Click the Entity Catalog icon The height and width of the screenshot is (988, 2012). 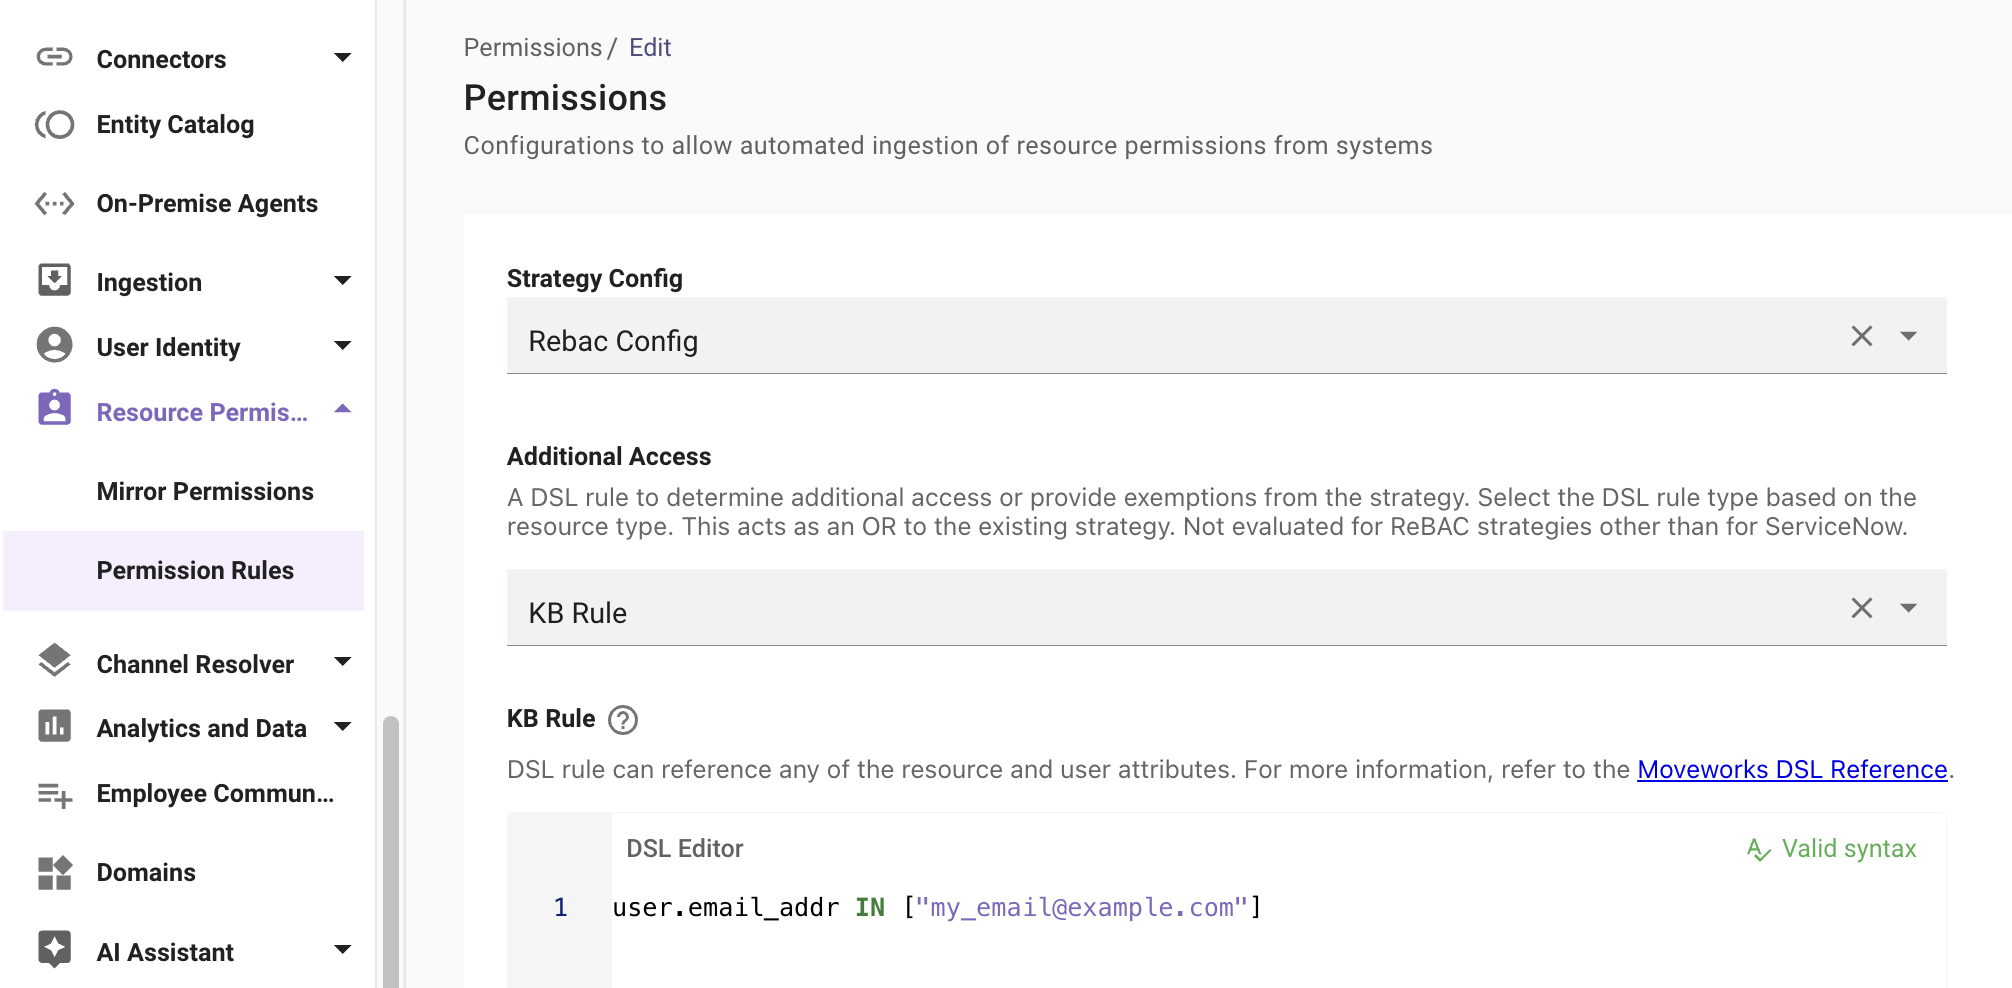[x=54, y=125]
